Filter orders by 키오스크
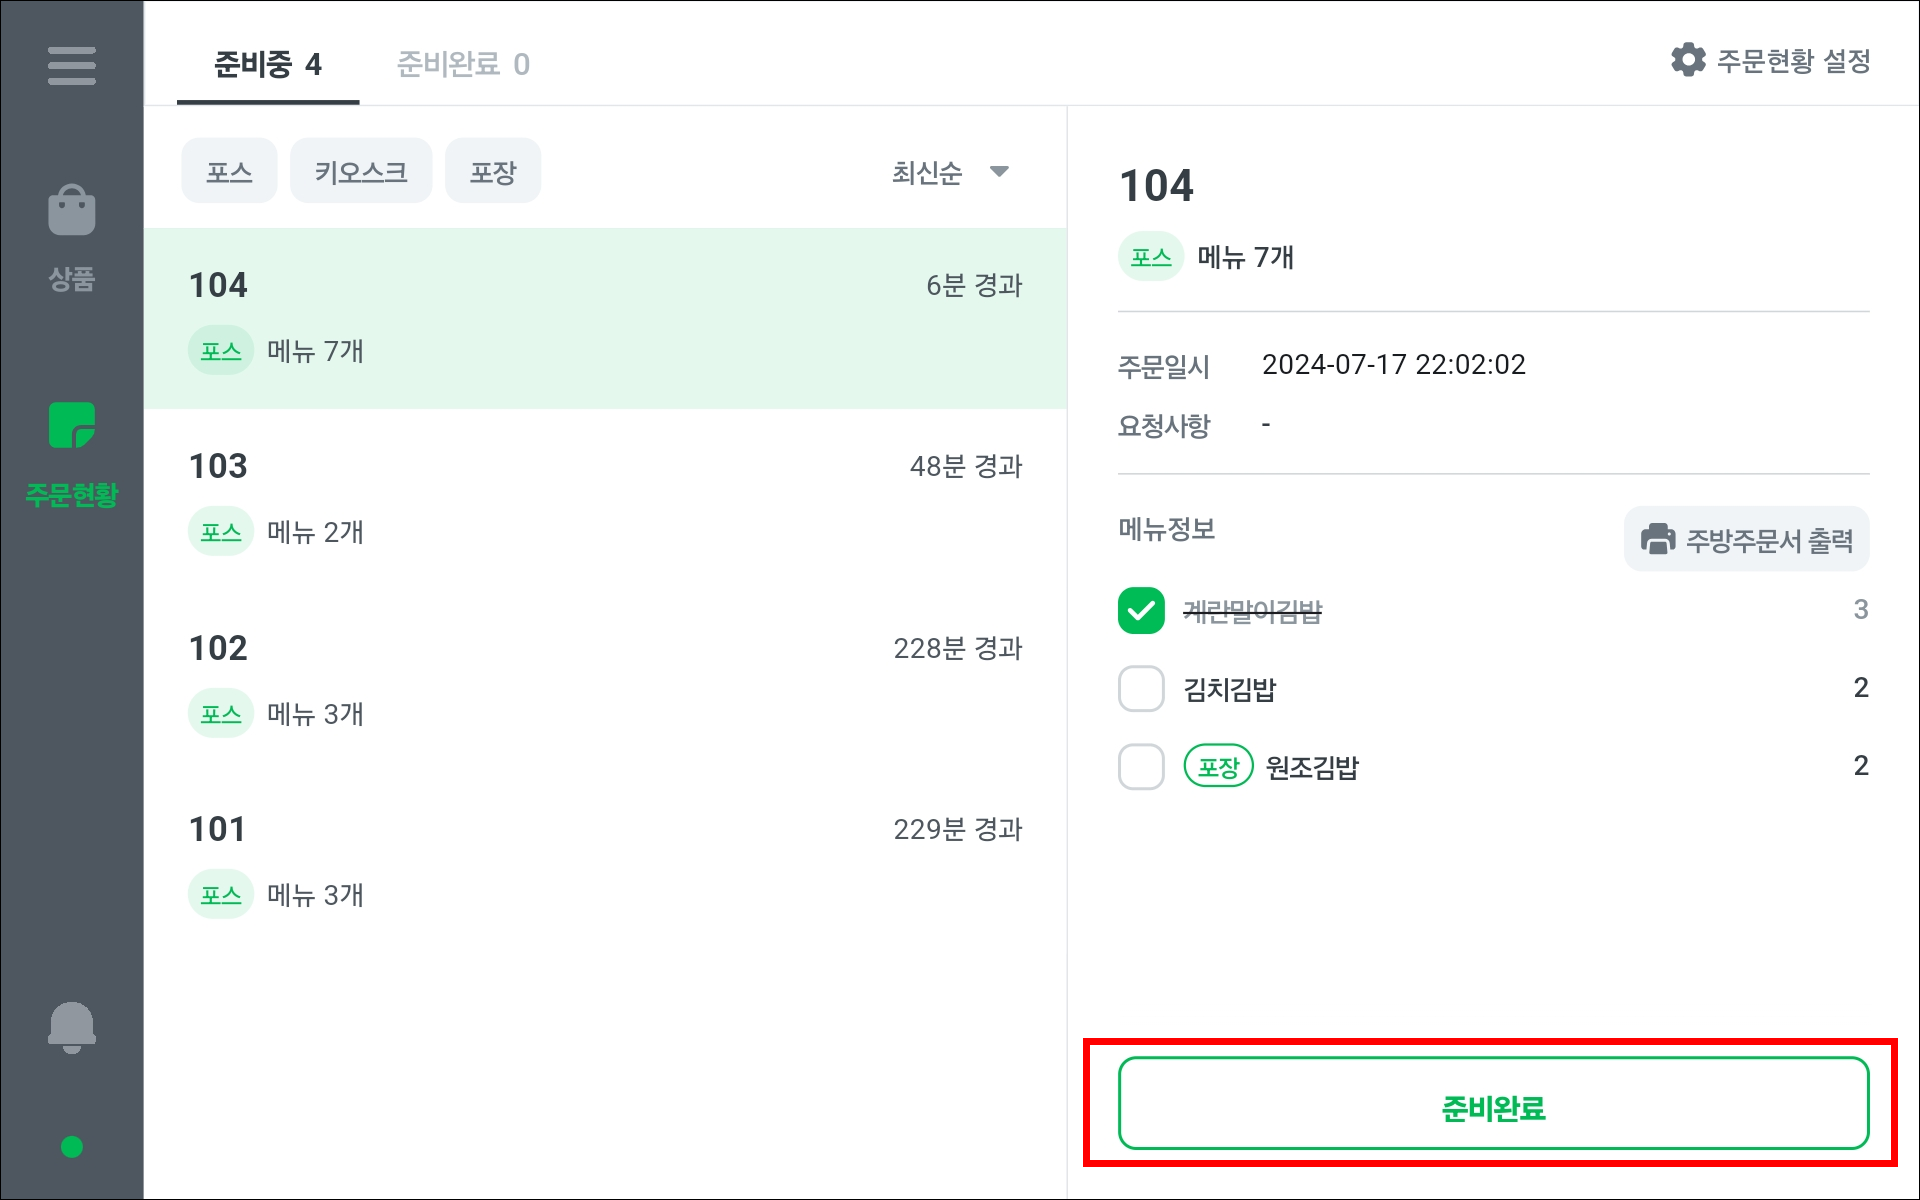1920x1200 pixels. 361,171
